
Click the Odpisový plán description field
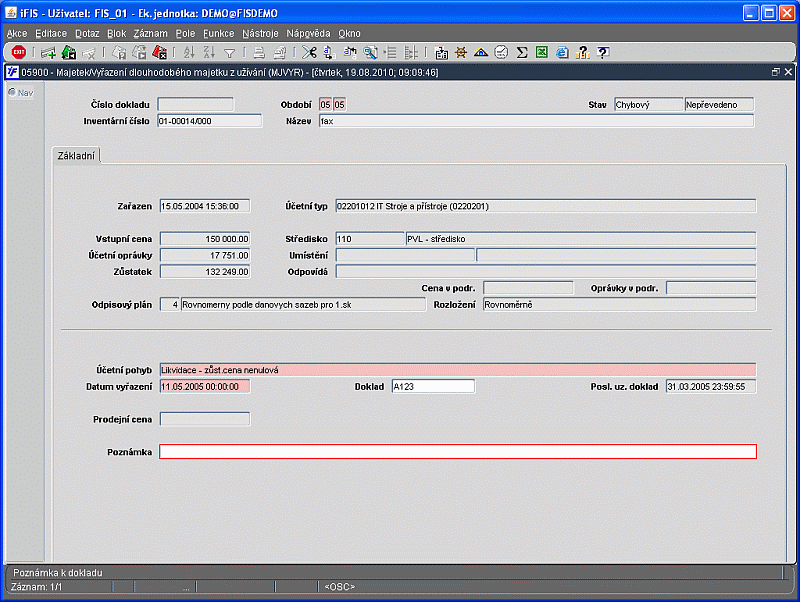click(x=303, y=305)
